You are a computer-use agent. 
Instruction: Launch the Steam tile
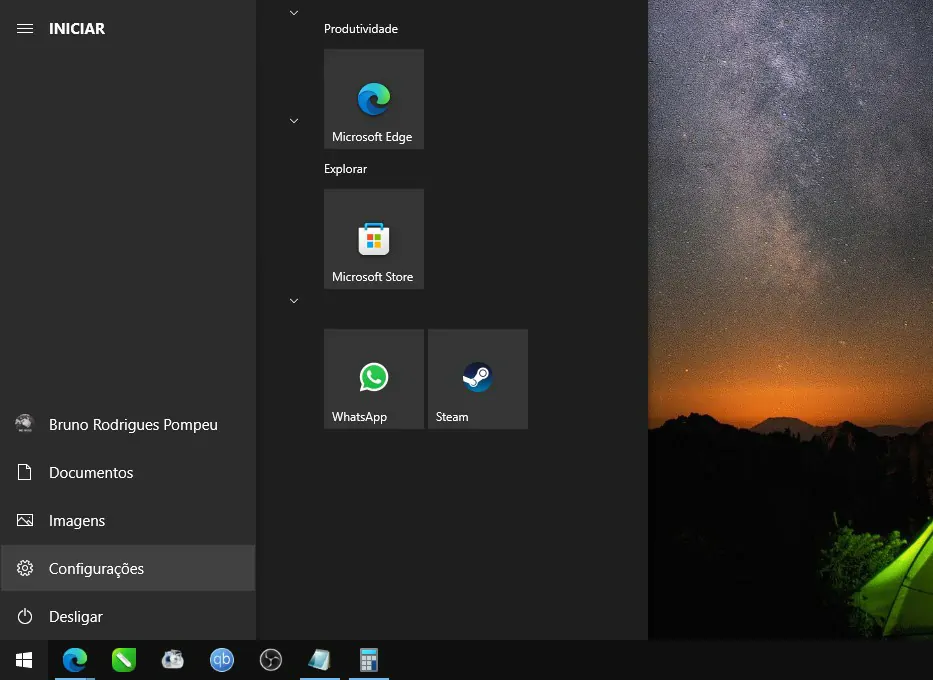click(x=478, y=379)
